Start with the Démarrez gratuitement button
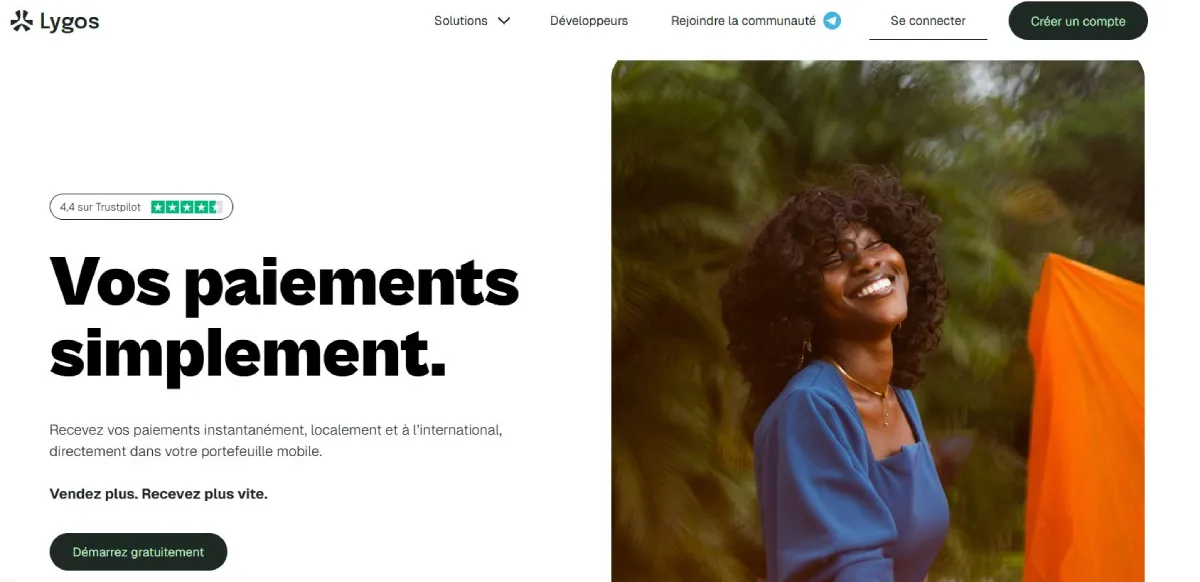 click(x=138, y=552)
